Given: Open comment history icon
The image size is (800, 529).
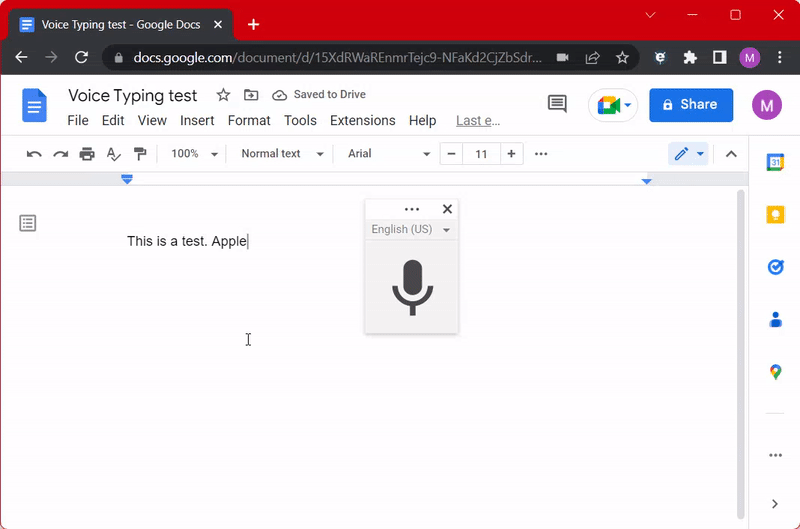Looking at the screenshot, I should [x=557, y=104].
